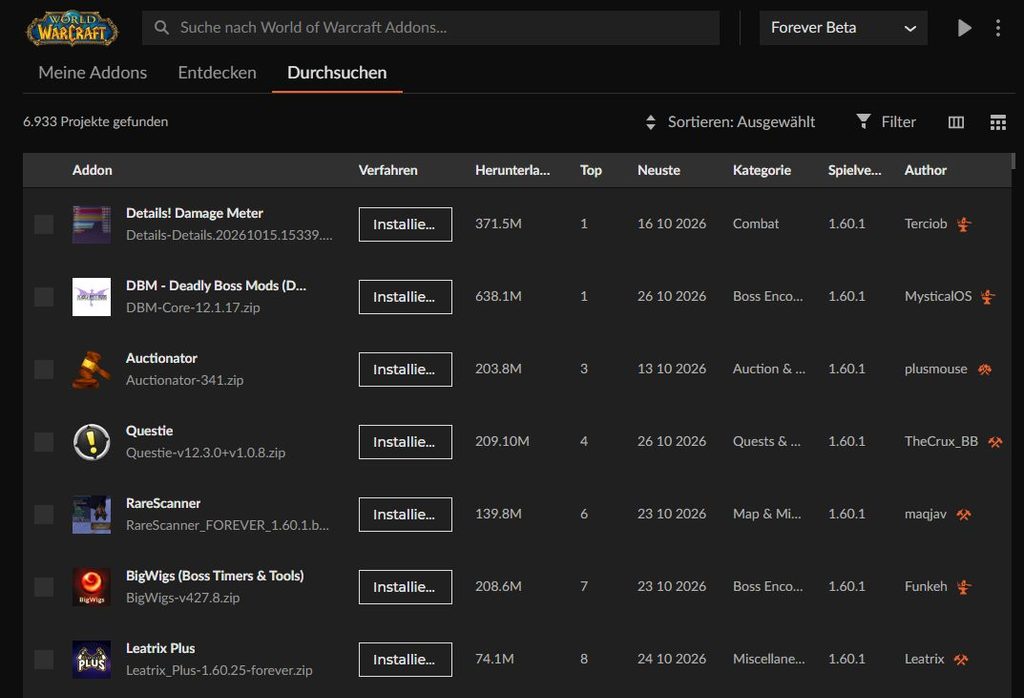The image size is (1024, 698).
Task: Open the Details! Damage Meter addon thumbnail
Action: click(91, 224)
